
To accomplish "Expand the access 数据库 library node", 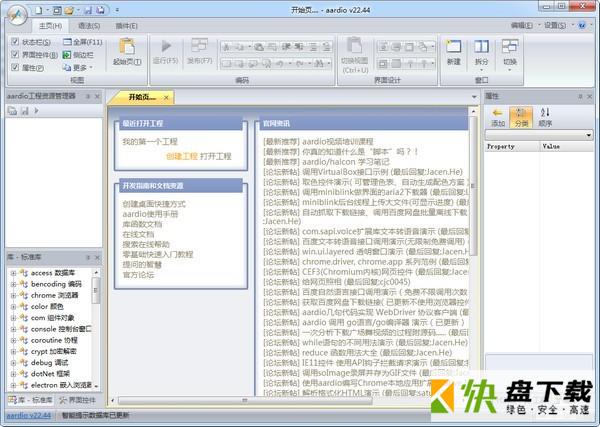I will [13, 273].
